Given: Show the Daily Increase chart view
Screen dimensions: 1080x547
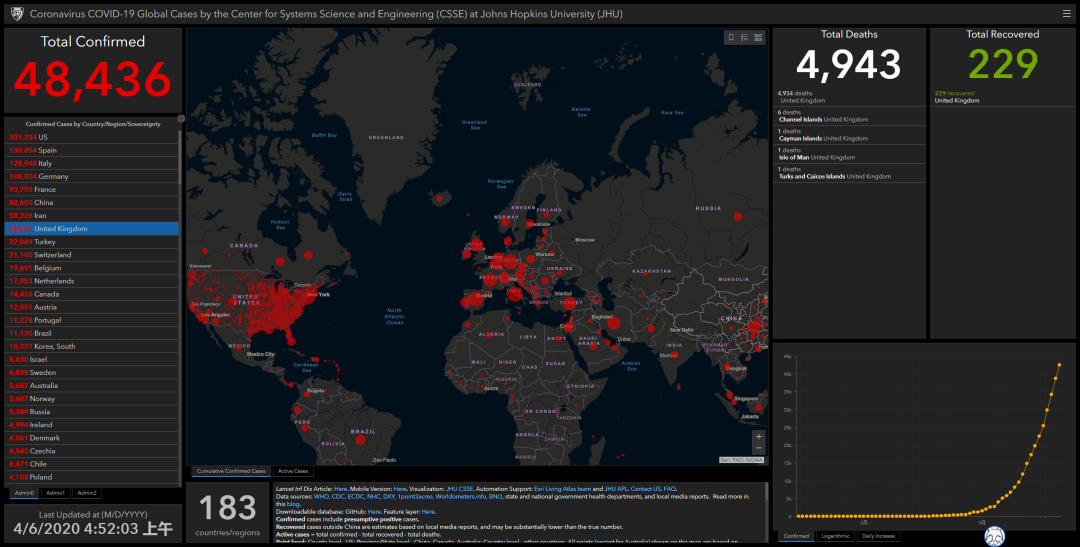Looking at the screenshot, I should pos(879,536).
